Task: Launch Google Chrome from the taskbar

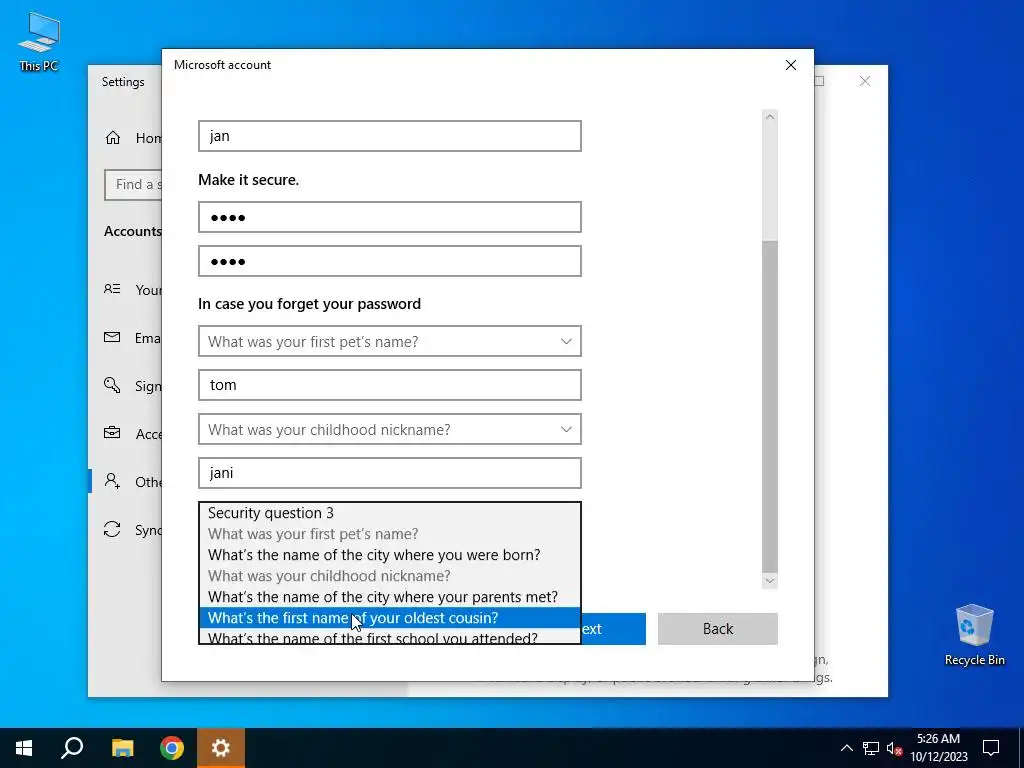Action: [172, 748]
